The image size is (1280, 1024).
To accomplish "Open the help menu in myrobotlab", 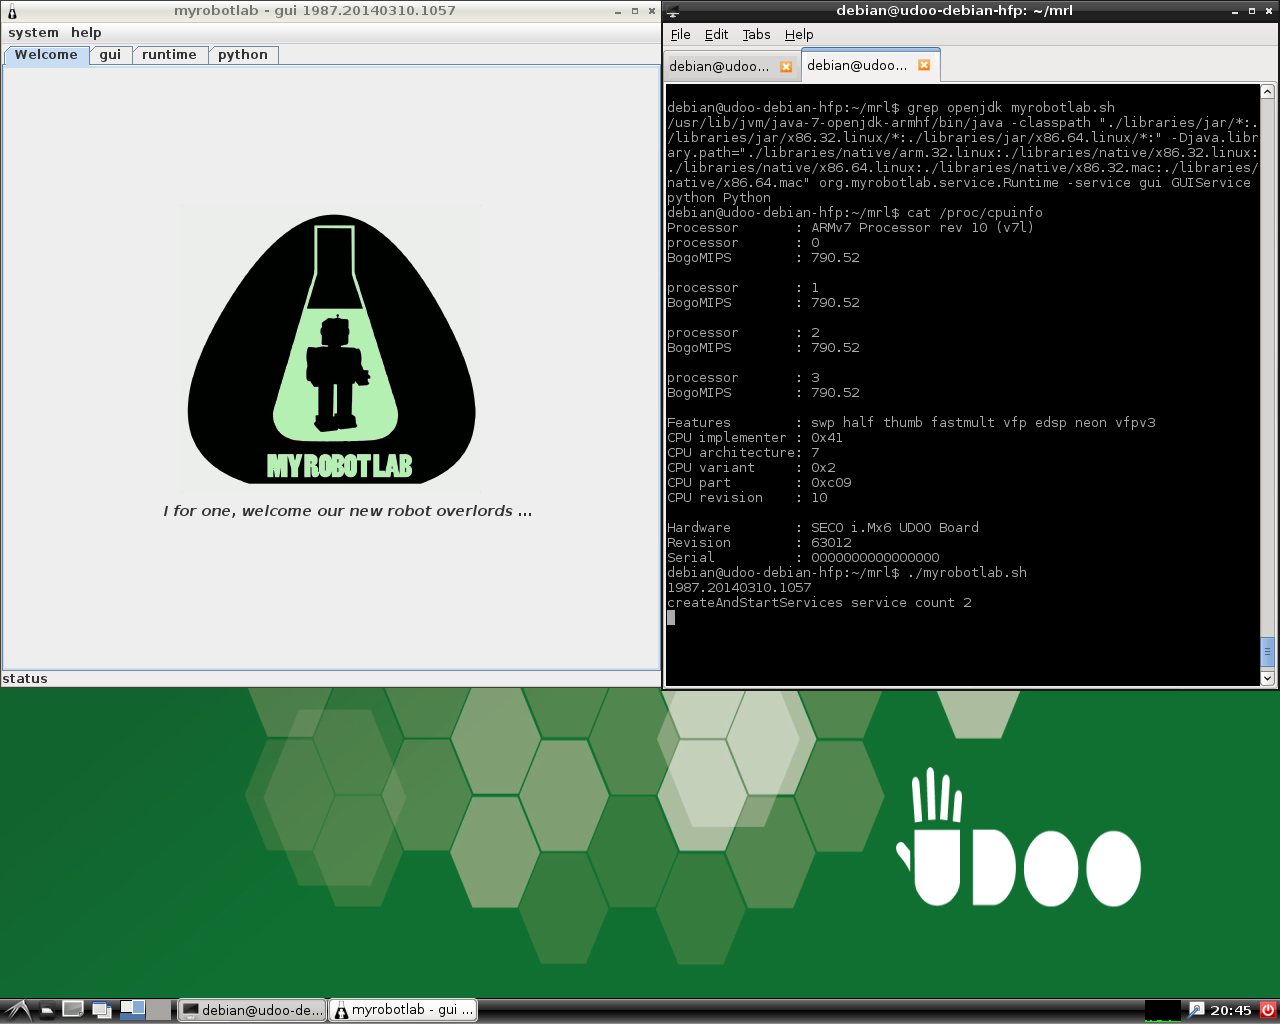I will (86, 33).
